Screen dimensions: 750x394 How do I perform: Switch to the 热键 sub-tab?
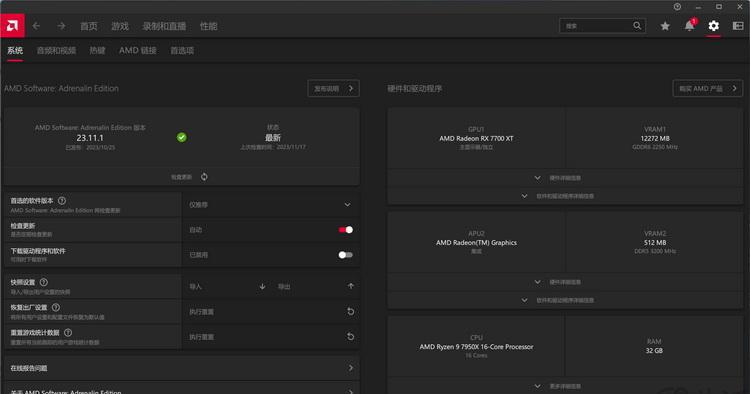[98, 50]
